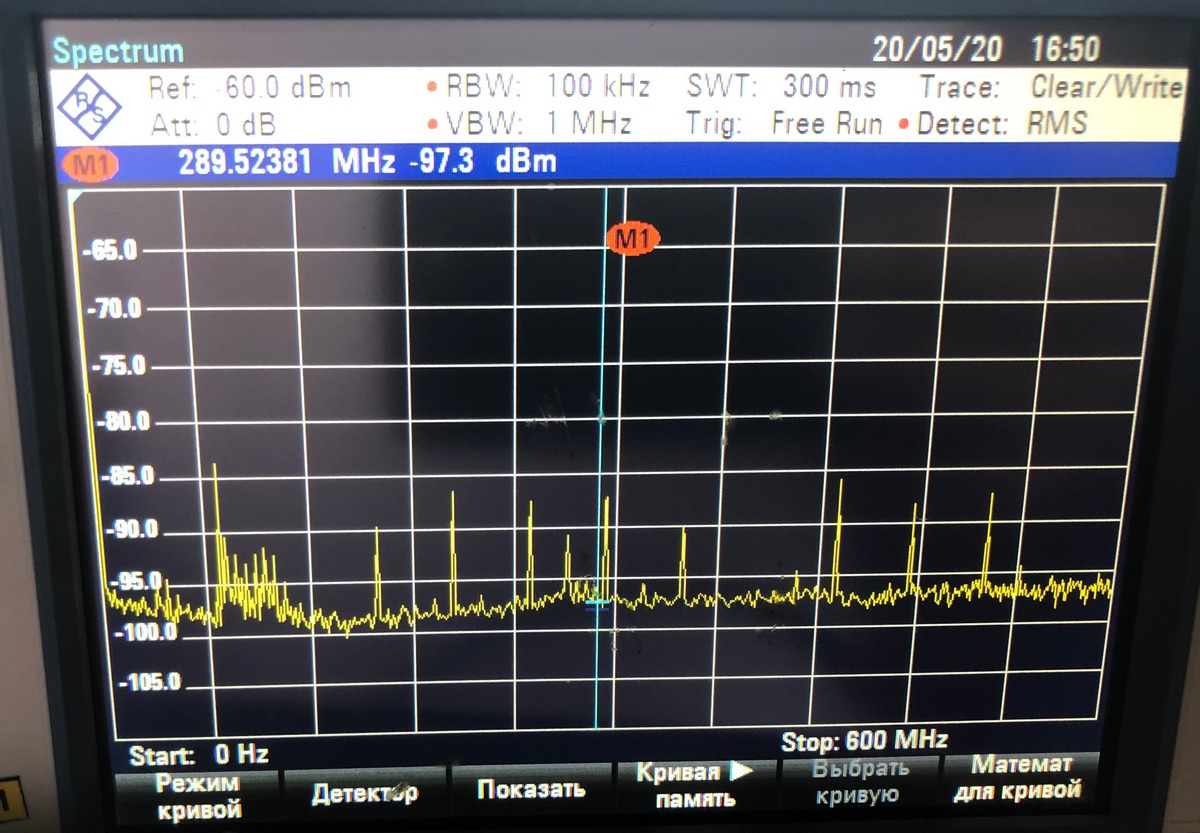Select the Показать softkey
Viewport: 1200px width, 833px height.
(x=531, y=791)
